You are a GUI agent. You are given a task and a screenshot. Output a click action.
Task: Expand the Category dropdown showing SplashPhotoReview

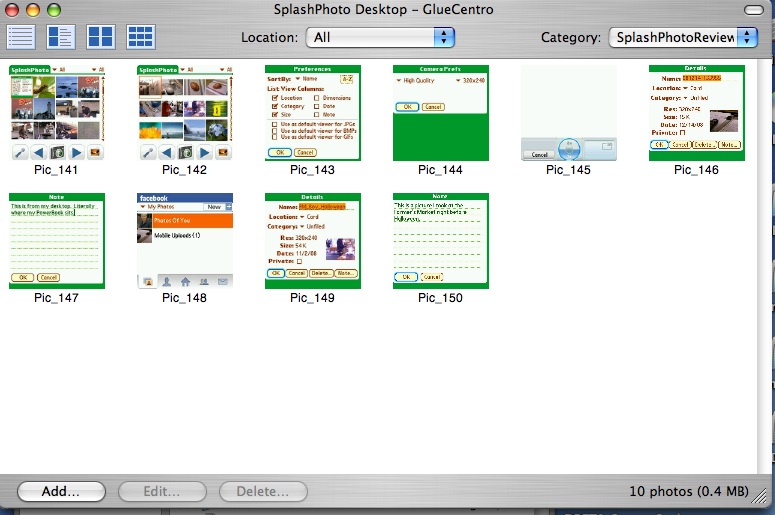(686, 38)
